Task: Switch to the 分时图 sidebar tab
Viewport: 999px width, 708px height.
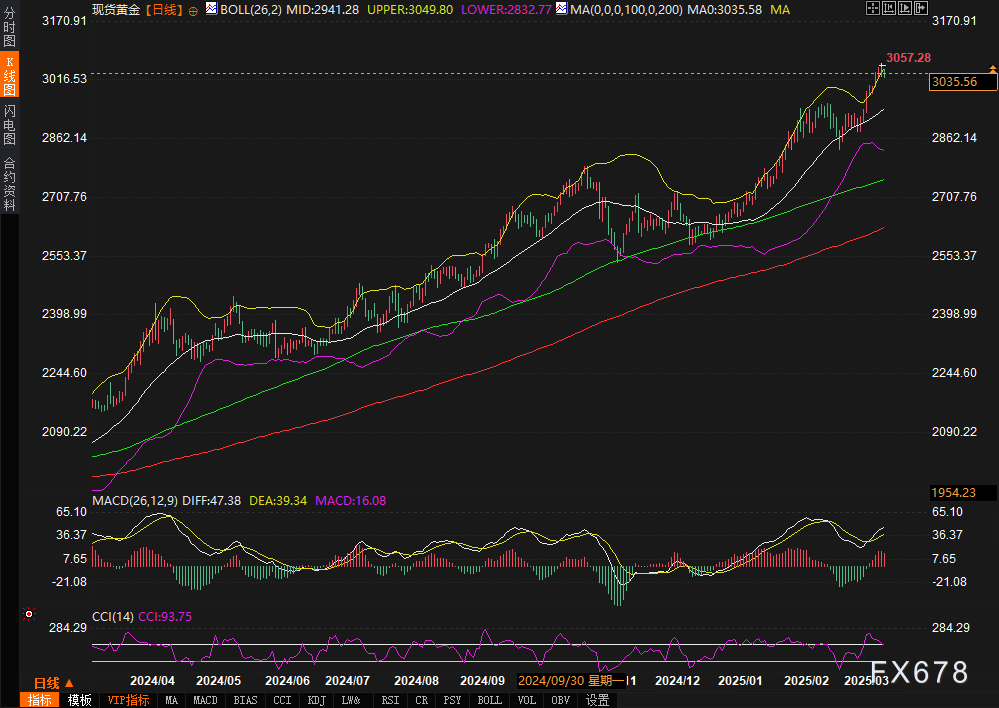Action: click(x=9, y=28)
